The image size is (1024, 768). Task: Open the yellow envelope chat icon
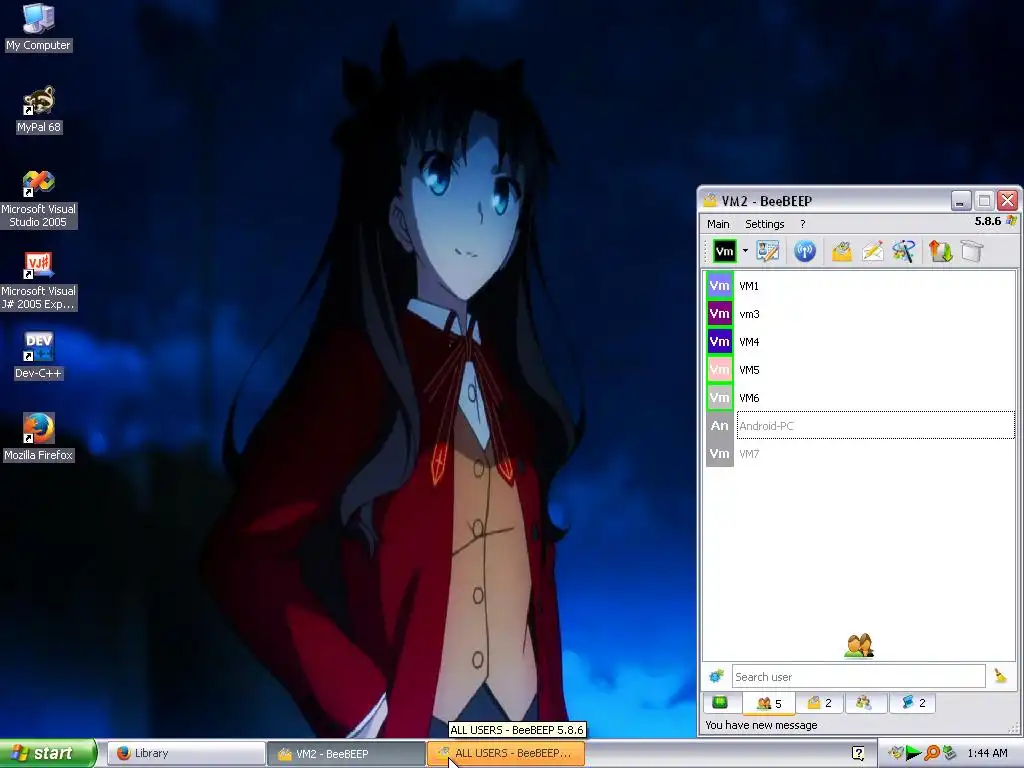click(x=842, y=251)
